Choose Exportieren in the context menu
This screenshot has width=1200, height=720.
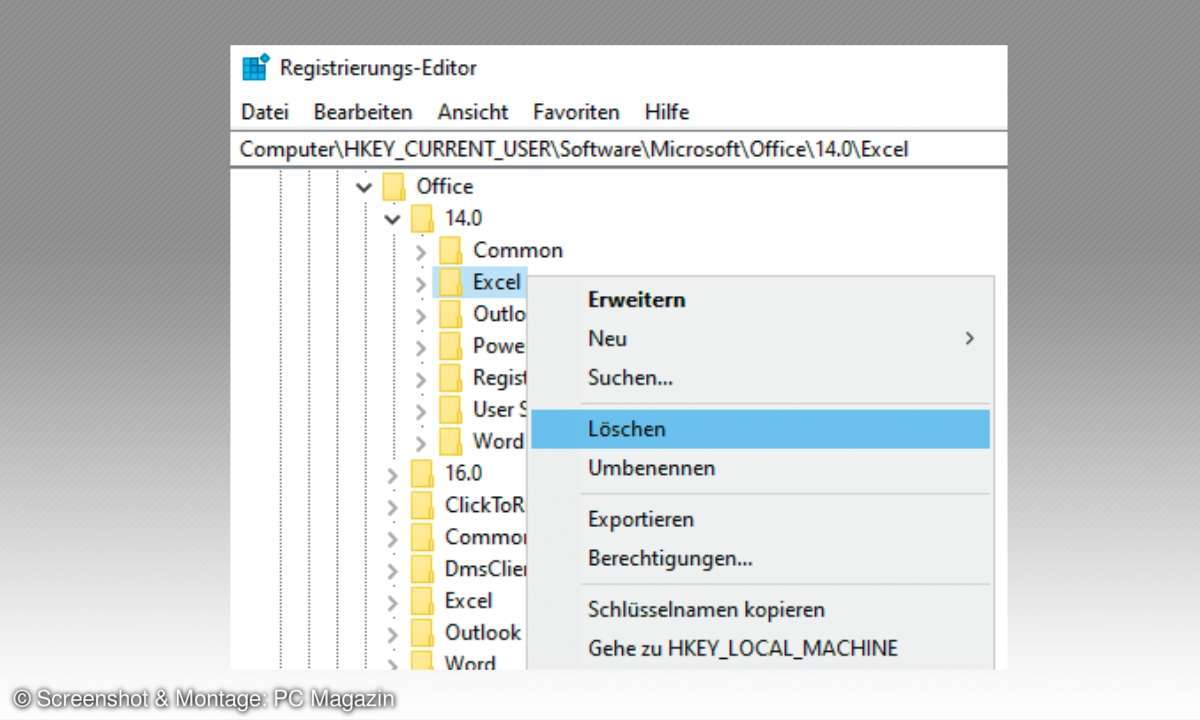click(x=760, y=519)
